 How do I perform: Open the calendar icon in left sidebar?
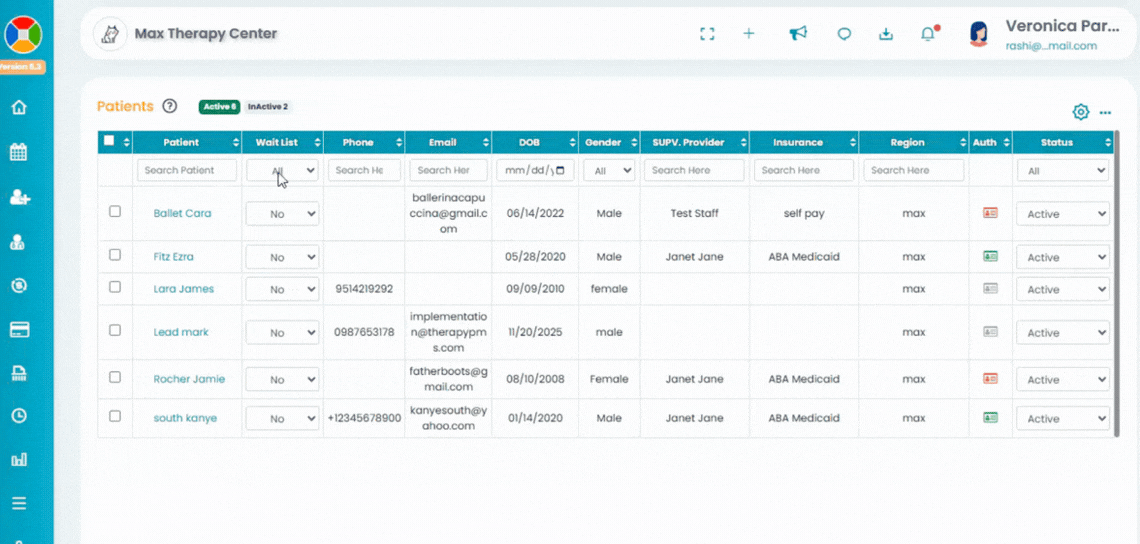click(18, 153)
